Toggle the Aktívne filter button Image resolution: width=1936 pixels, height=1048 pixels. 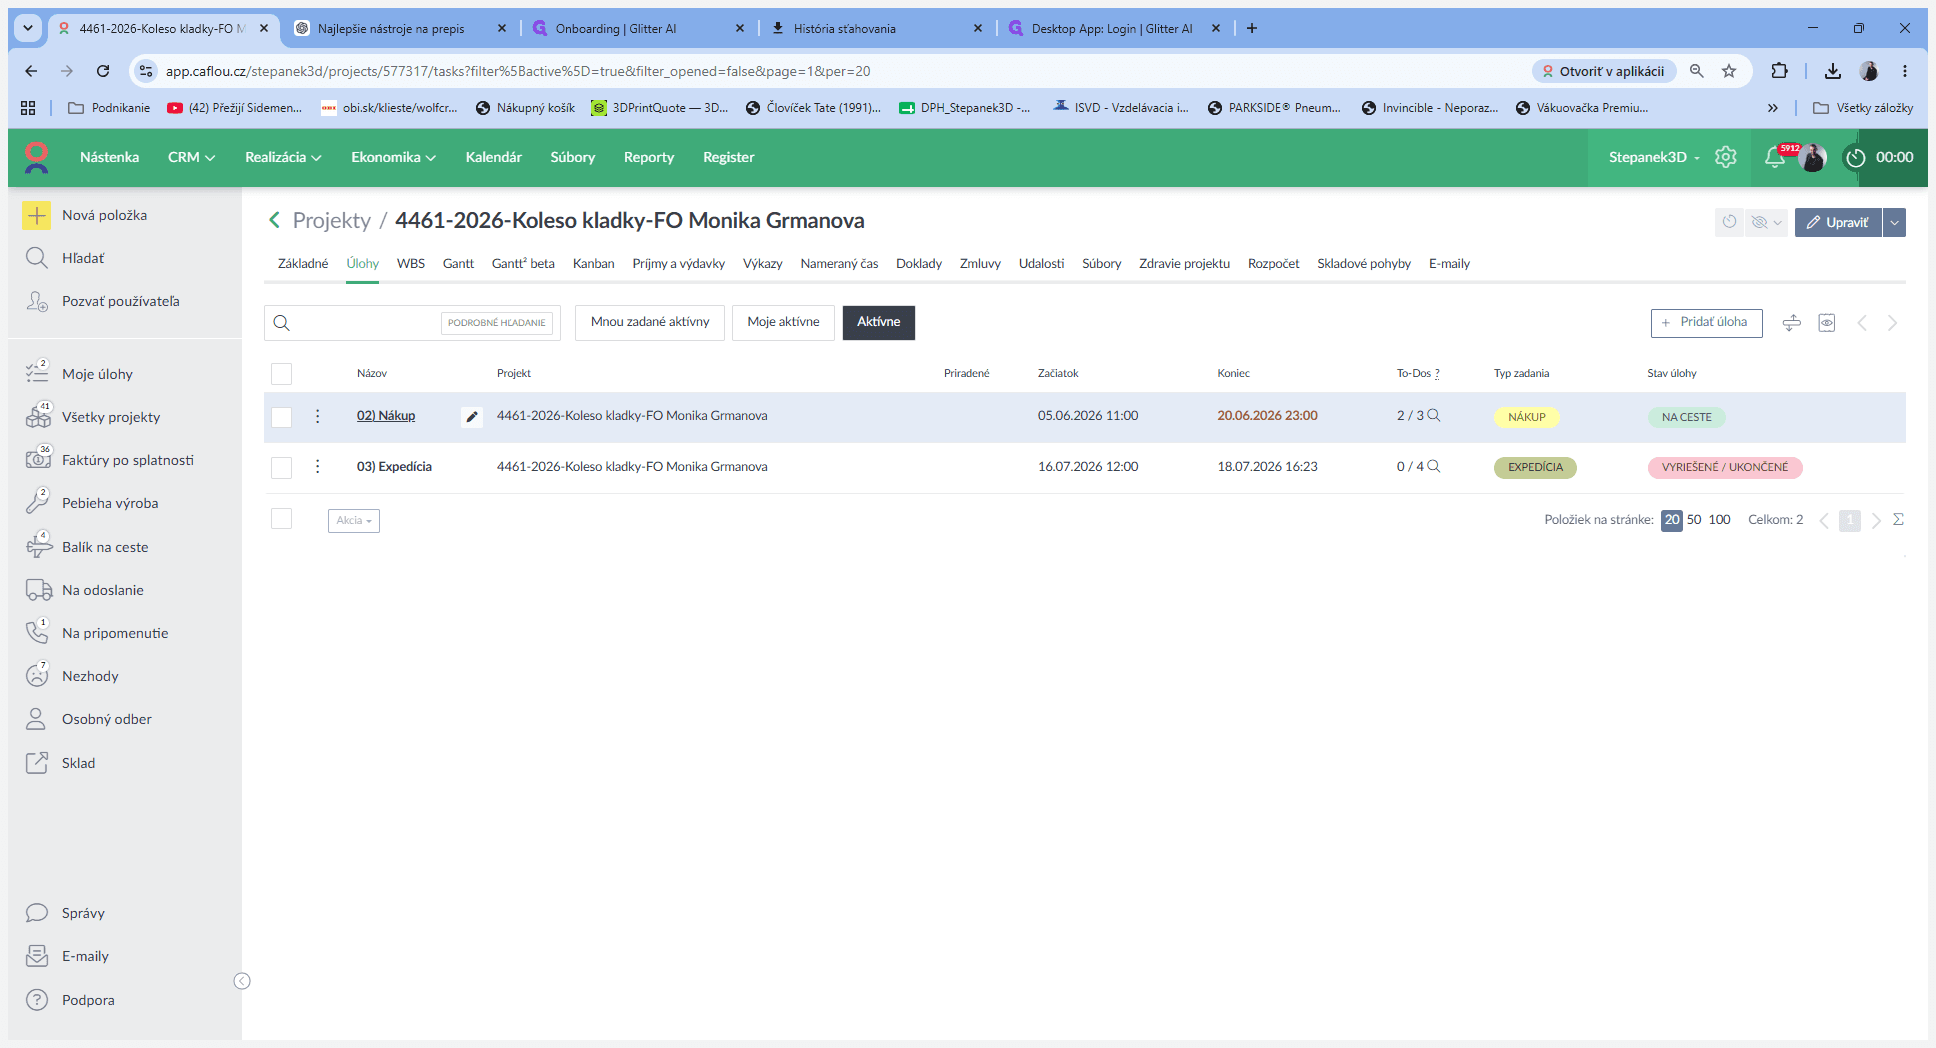point(878,322)
